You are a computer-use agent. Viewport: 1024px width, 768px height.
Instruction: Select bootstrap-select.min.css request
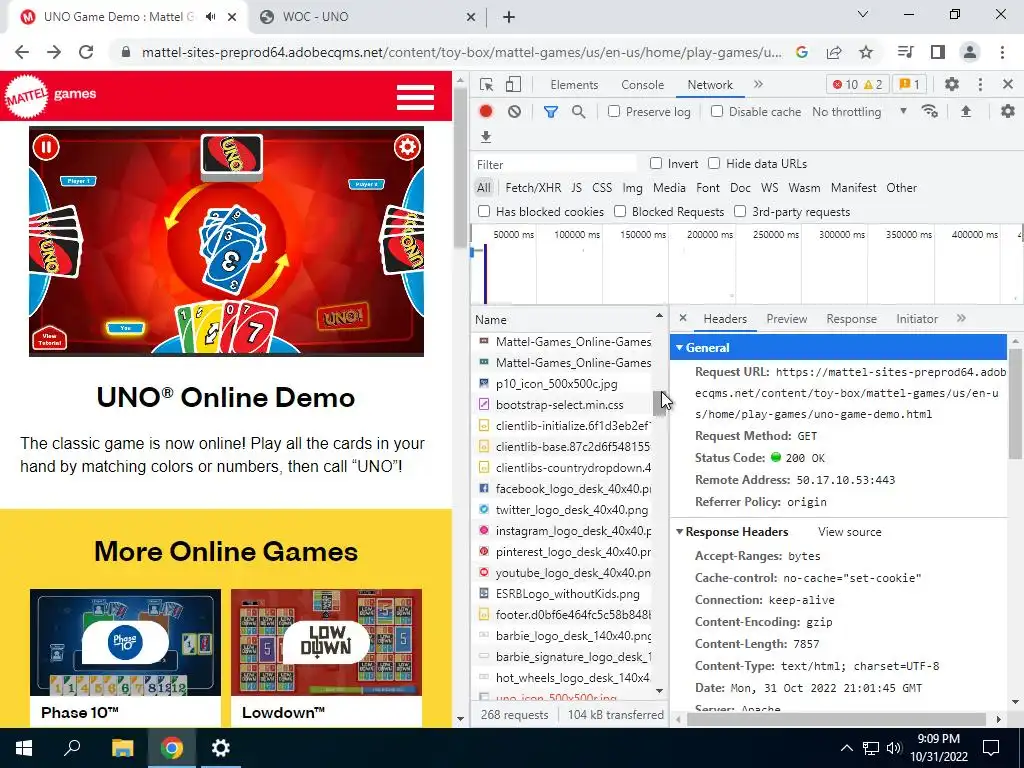coord(561,405)
